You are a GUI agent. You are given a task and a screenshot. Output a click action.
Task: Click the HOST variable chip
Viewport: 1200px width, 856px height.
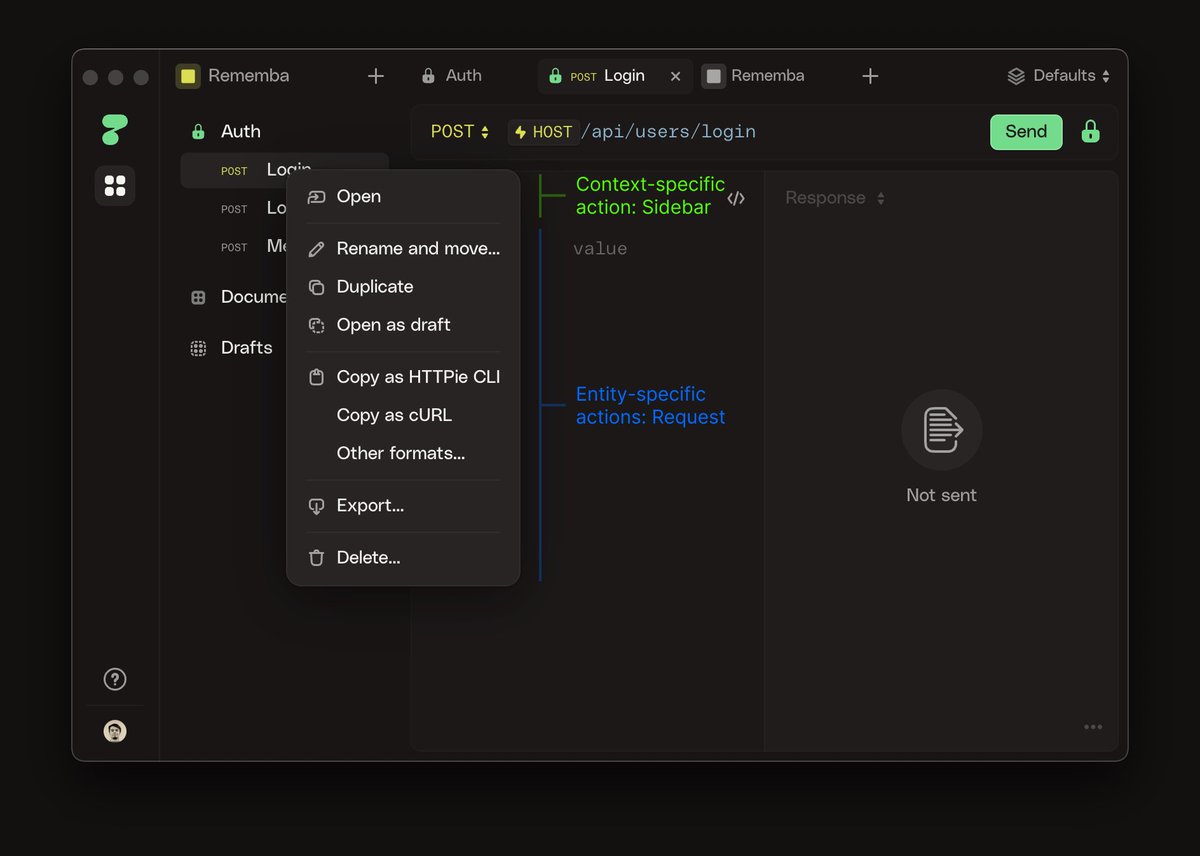pos(543,132)
